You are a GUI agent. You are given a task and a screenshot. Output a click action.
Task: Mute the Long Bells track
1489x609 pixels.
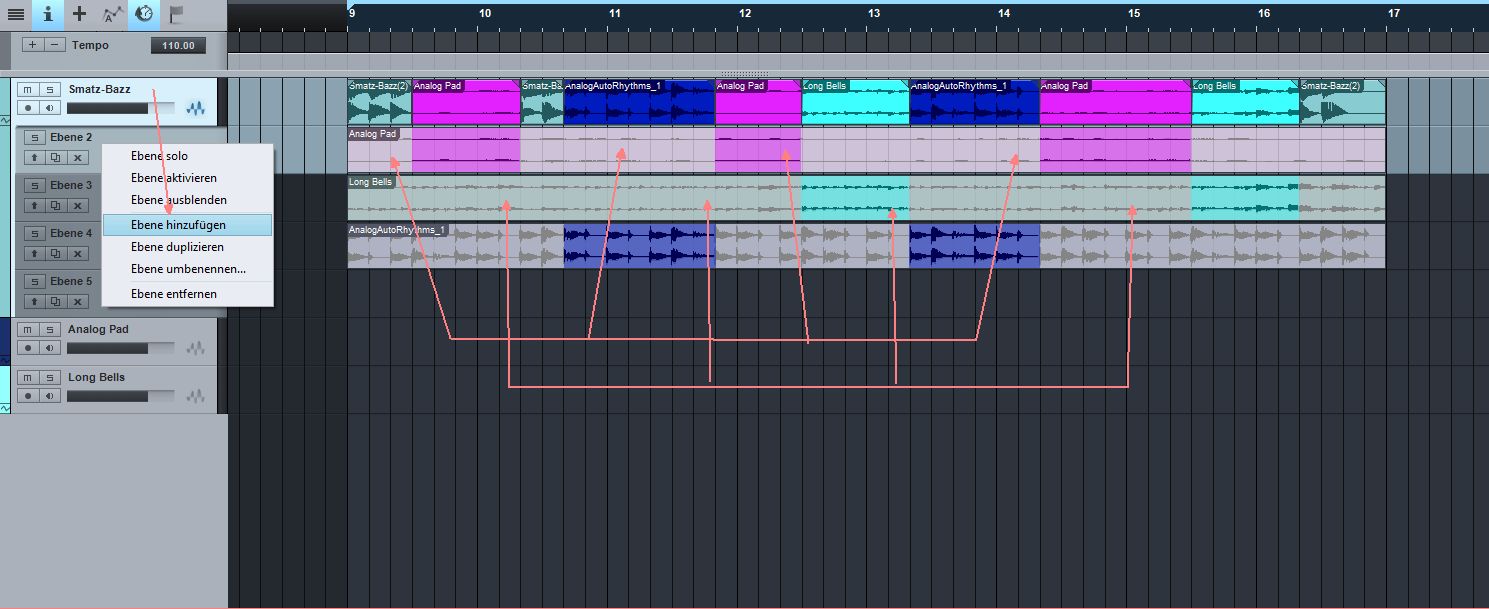click(28, 378)
